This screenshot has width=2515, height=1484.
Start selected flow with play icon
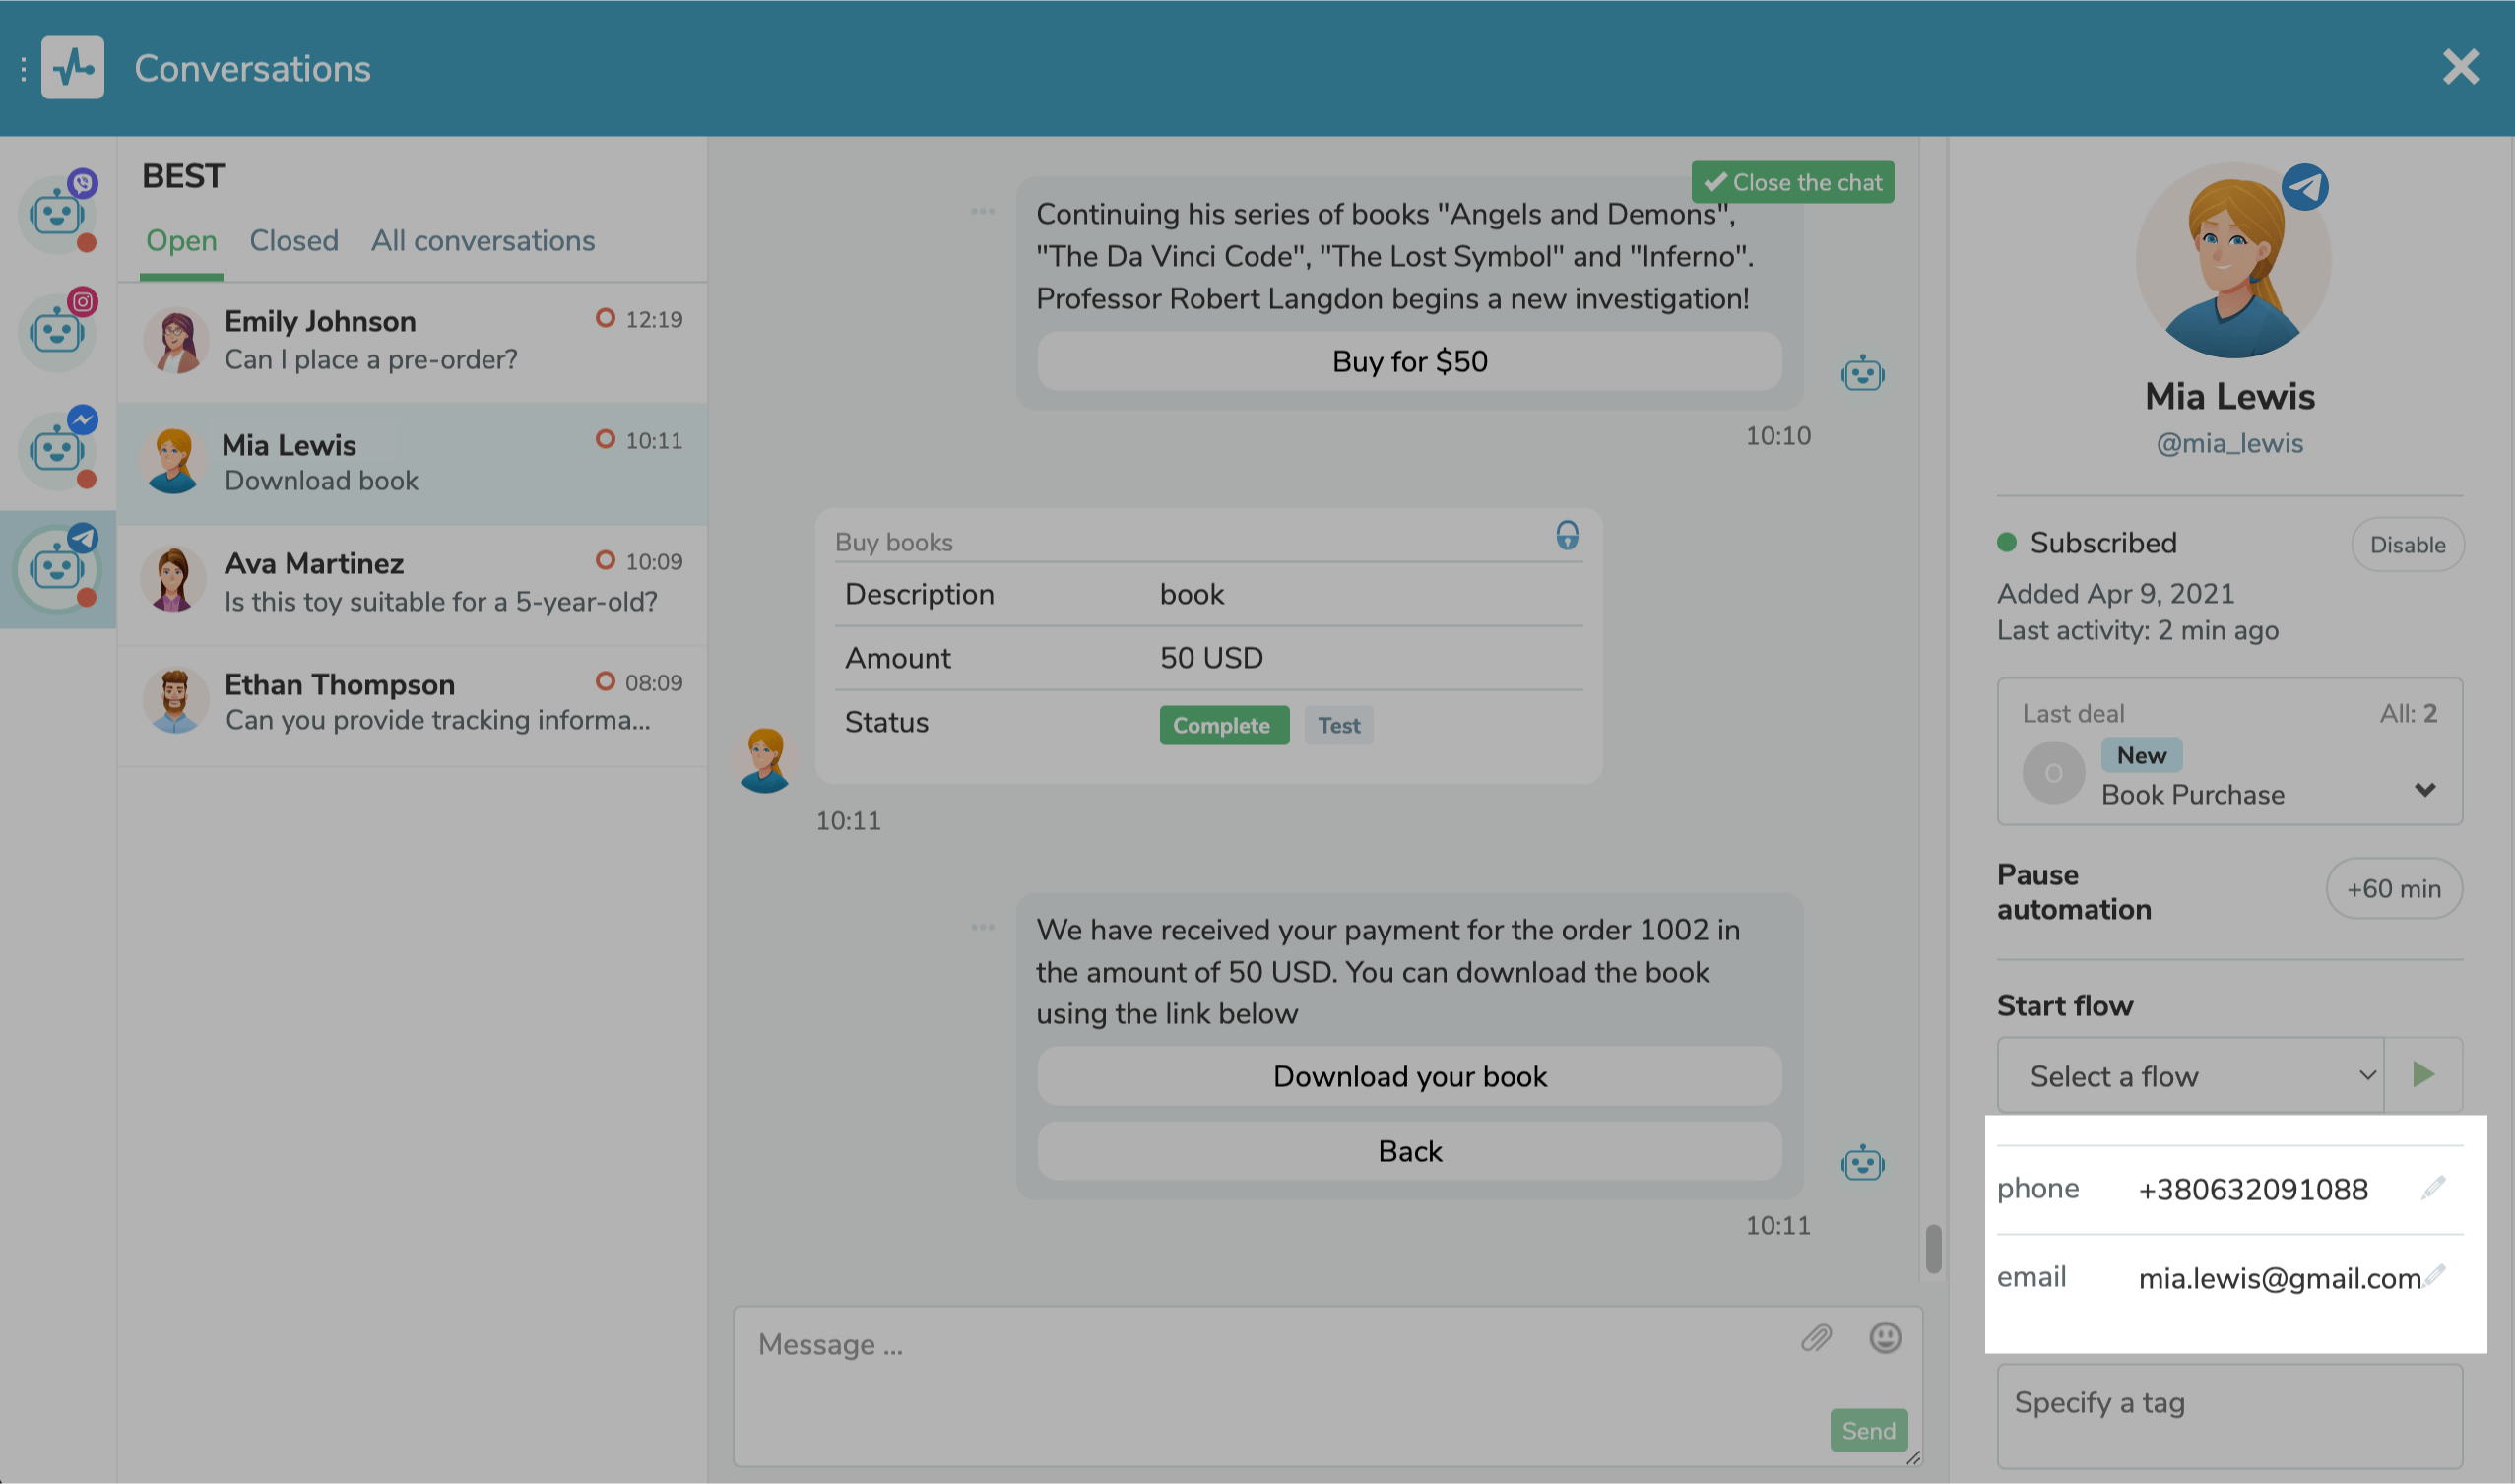[2423, 1075]
